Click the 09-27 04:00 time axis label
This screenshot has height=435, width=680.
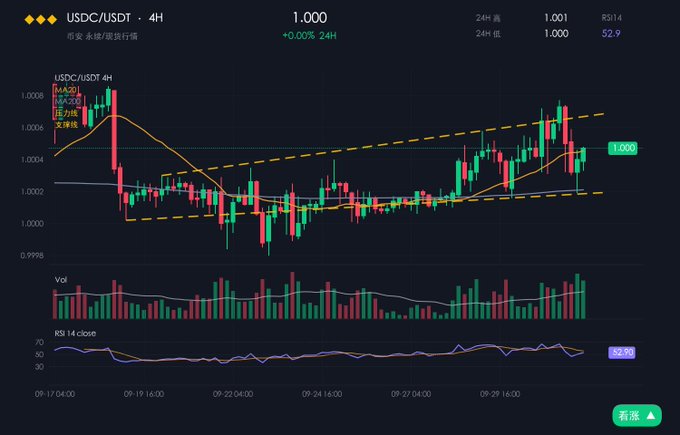(411, 394)
